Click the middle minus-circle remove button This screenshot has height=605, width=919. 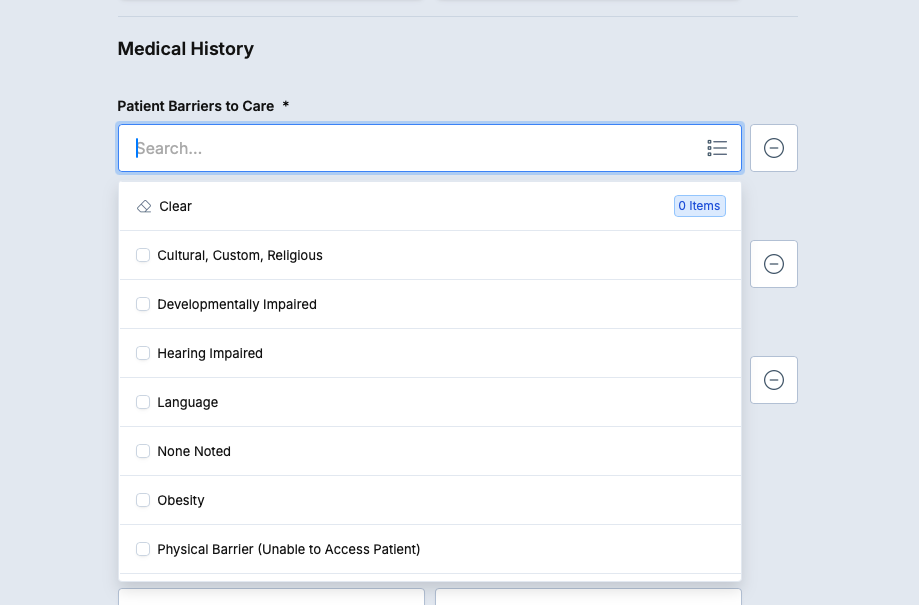pyautogui.click(x=773, y=264)
